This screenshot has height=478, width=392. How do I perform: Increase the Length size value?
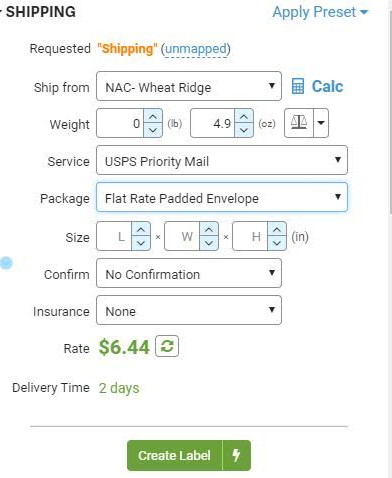click(x=141, y=230)
